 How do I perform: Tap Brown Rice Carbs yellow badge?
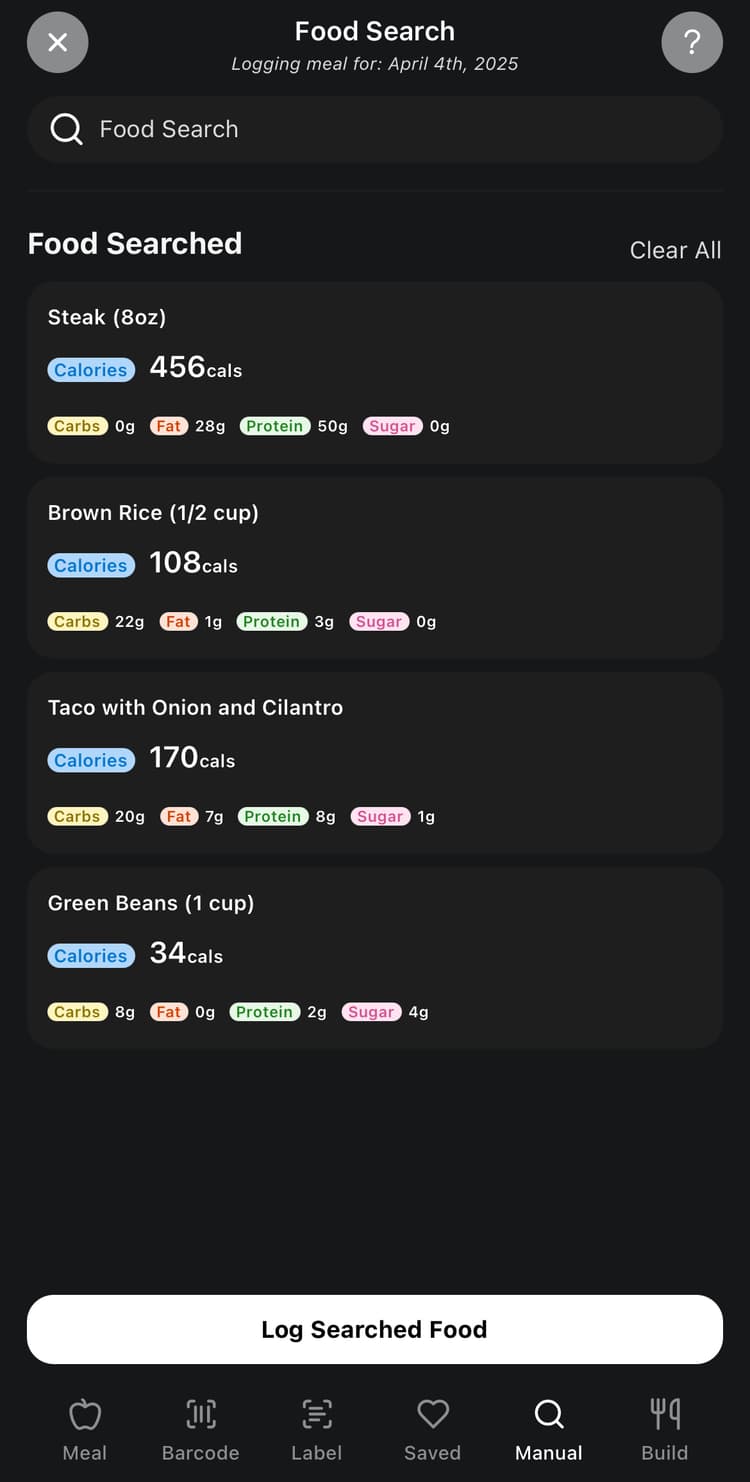[x=77, y=621]
